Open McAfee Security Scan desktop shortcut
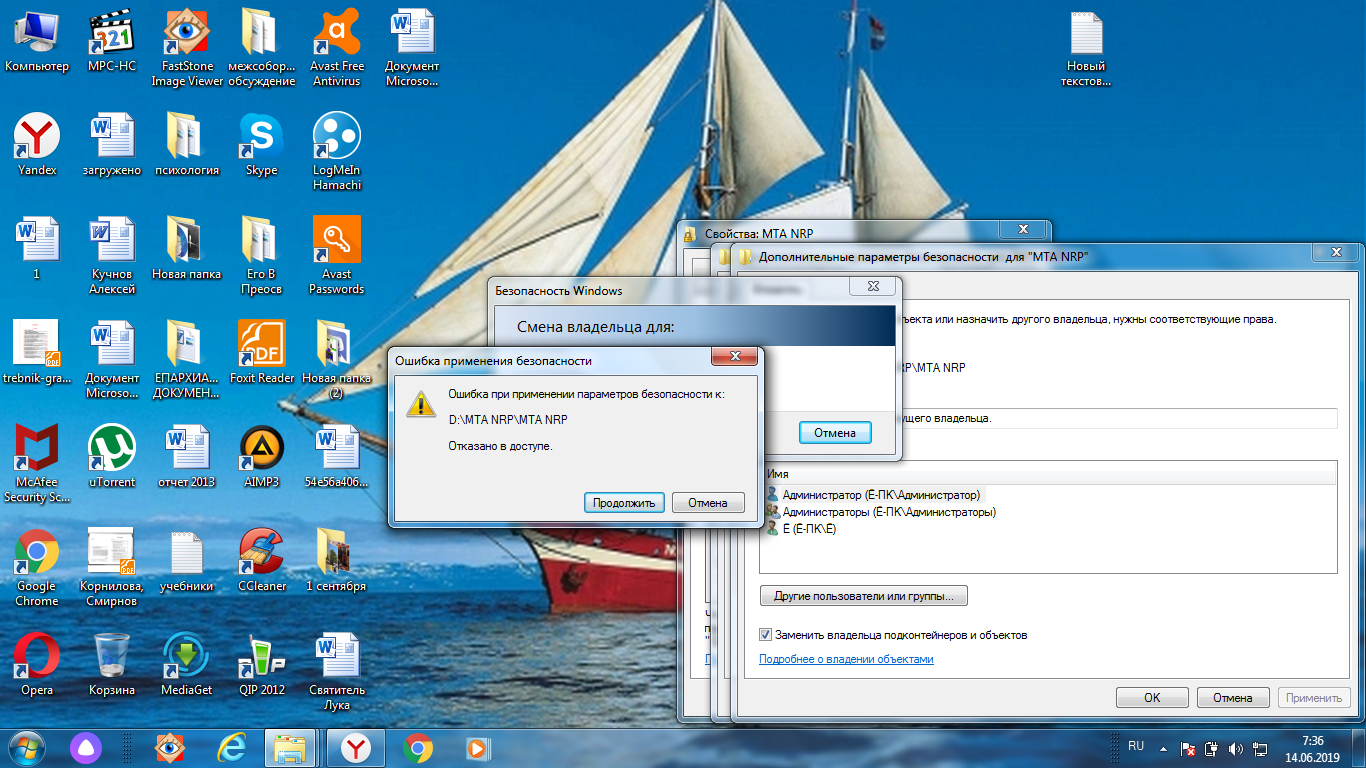The width and height of the screenshot is (1366, 768). click(x=37, y=464)
